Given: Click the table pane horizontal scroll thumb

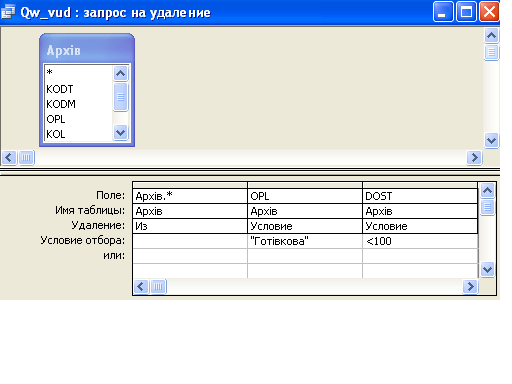Looking at the screenshot, I should pyautogui.click(x=26, y=157).
